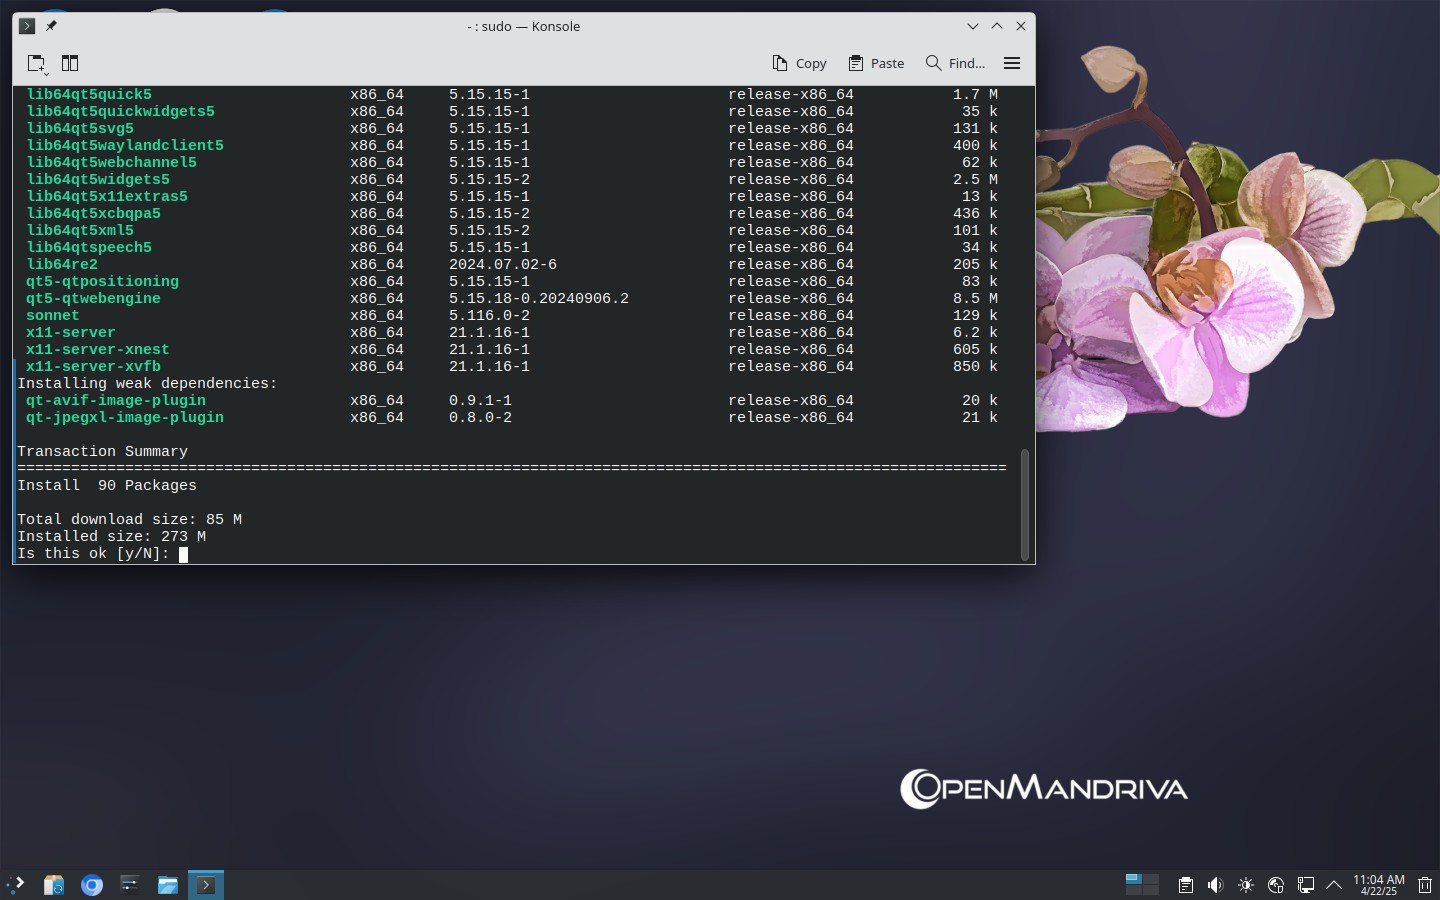Switch desktops using the virtual desktop pager

(1142, 884)
